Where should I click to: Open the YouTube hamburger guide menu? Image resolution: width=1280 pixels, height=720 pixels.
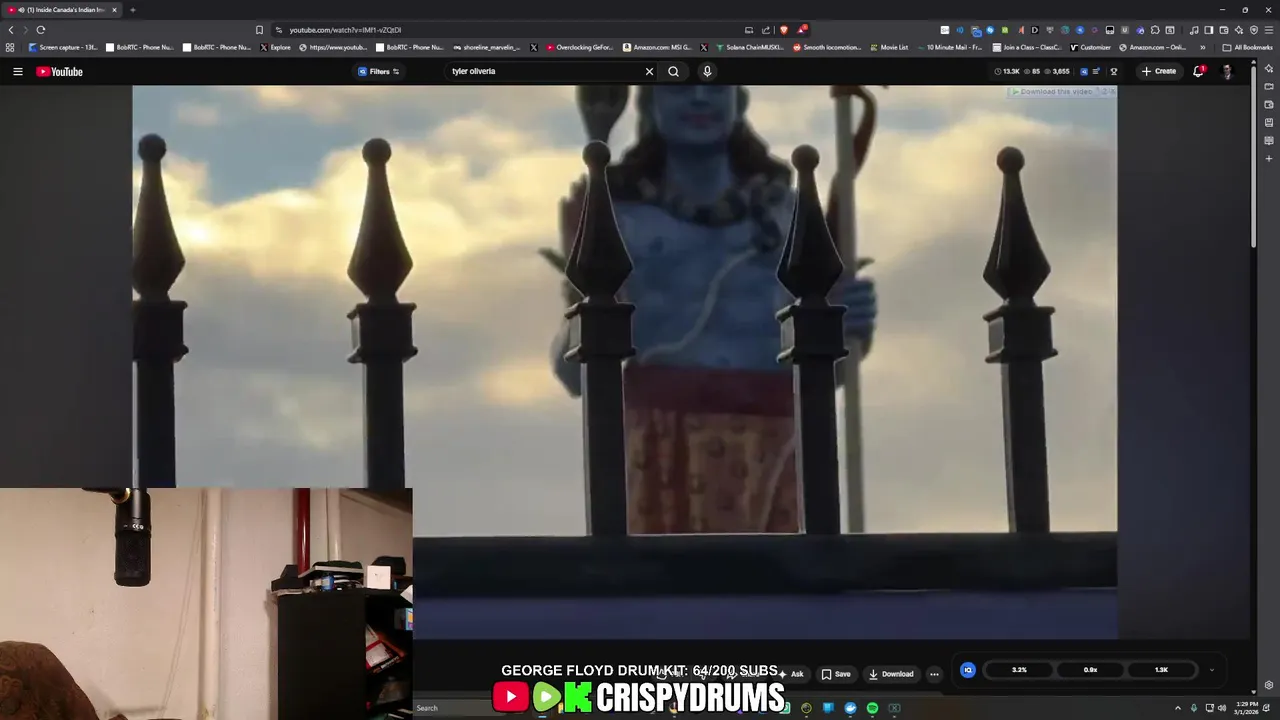[17, 71]
